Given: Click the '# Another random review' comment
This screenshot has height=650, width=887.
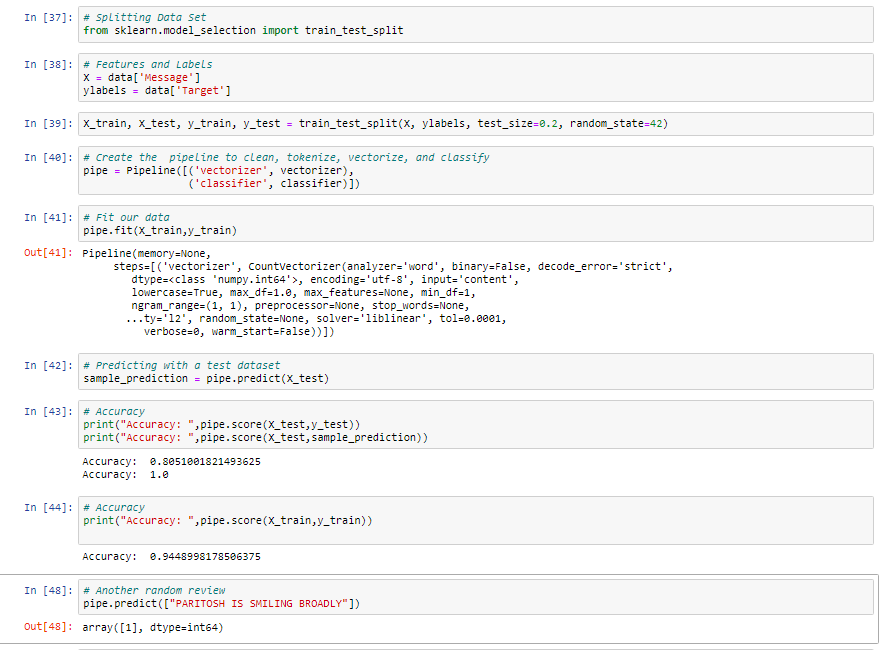Looking at the screenshot, I should pos(154,591).
